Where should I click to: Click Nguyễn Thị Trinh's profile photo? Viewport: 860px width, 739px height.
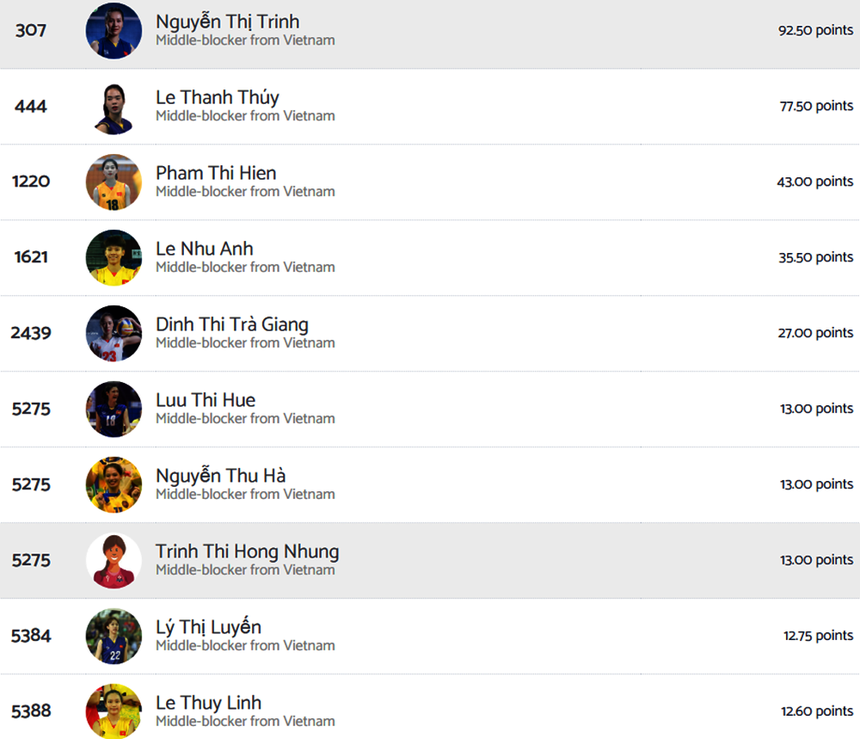point(113,31)
